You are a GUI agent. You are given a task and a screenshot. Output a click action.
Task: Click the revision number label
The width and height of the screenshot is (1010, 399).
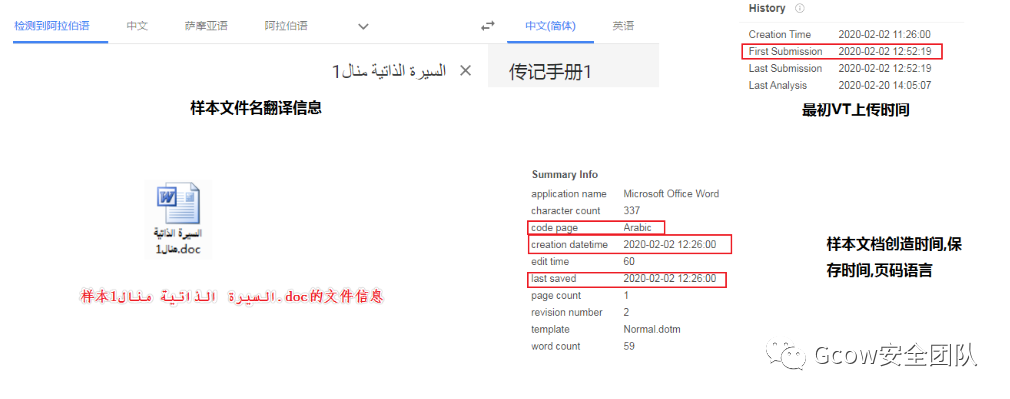(567, 313)
